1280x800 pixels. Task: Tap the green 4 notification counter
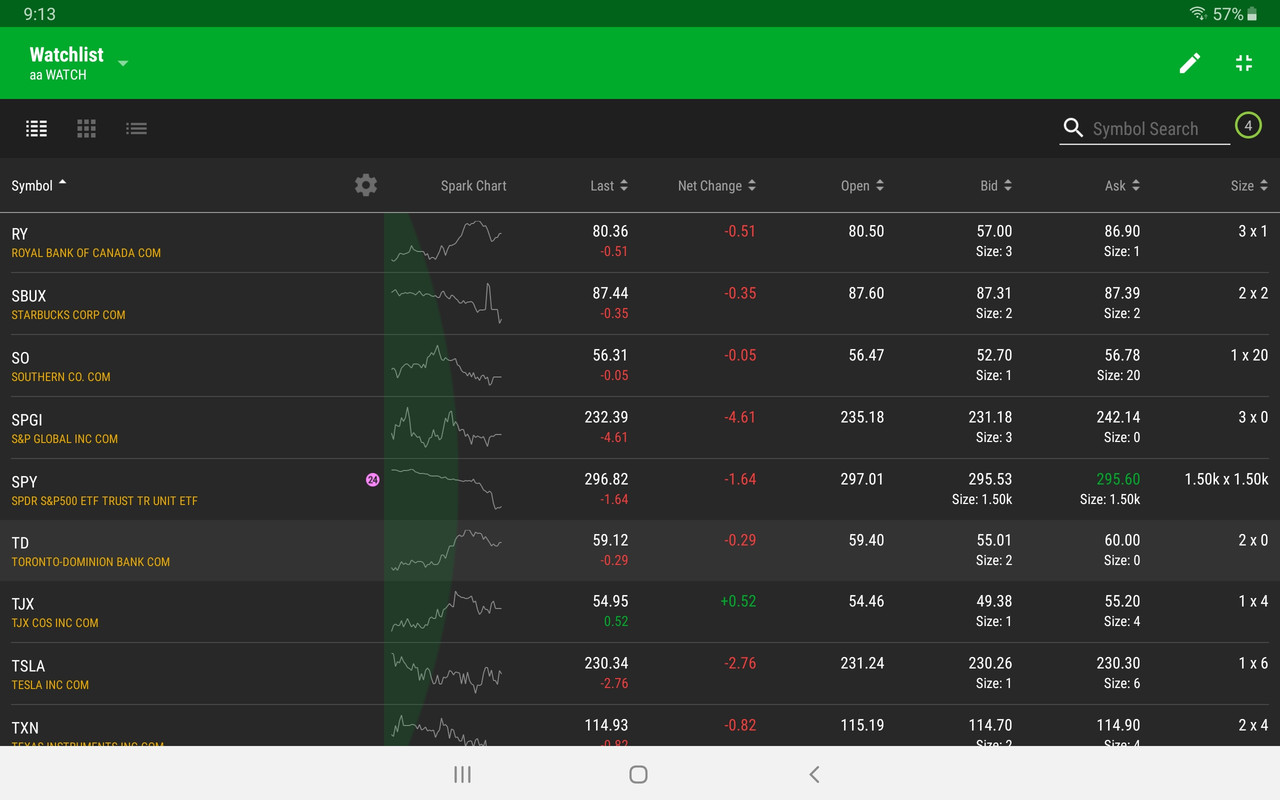[1248, 126]
